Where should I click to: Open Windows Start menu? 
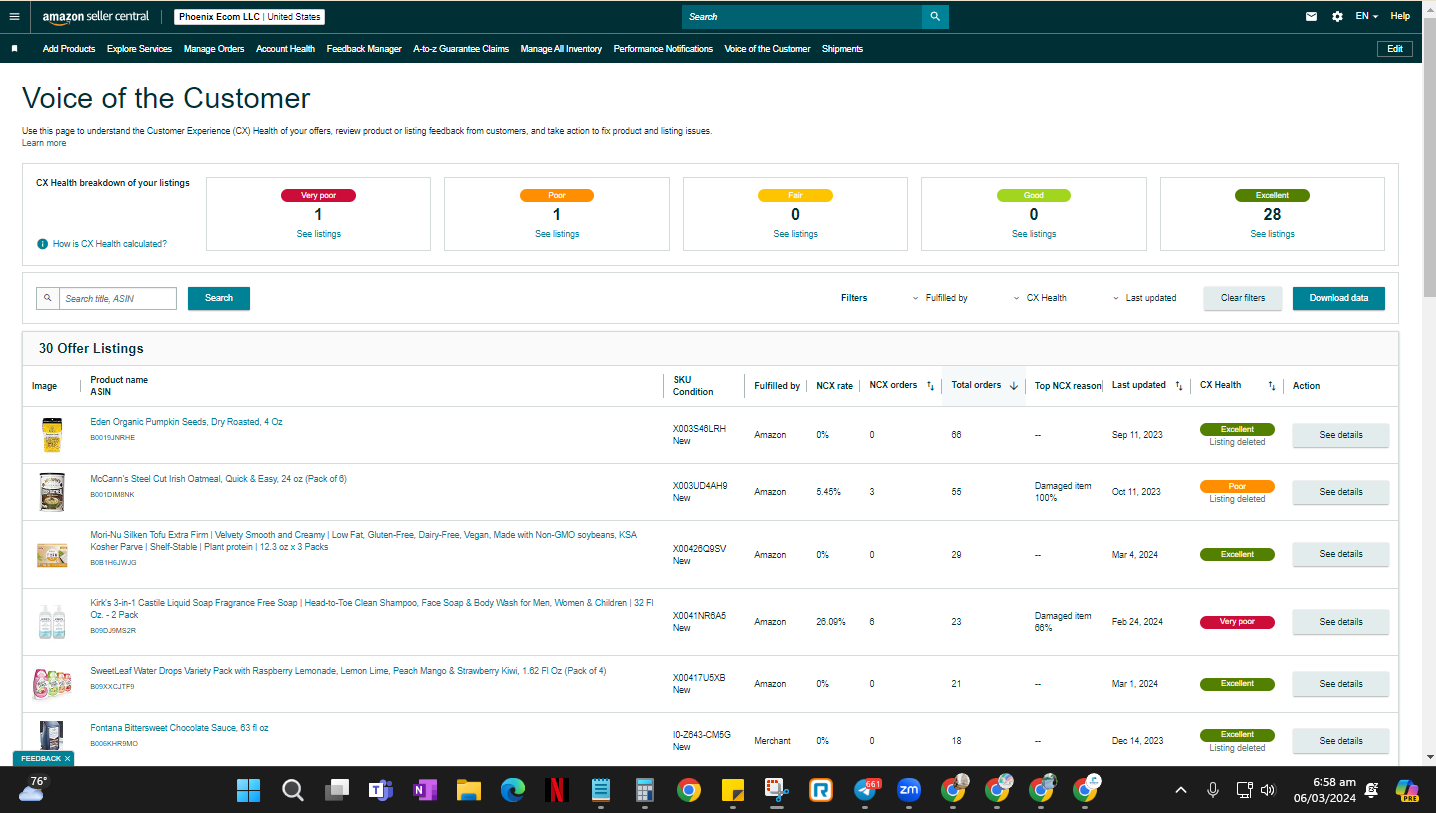click(x=248, y=790)
